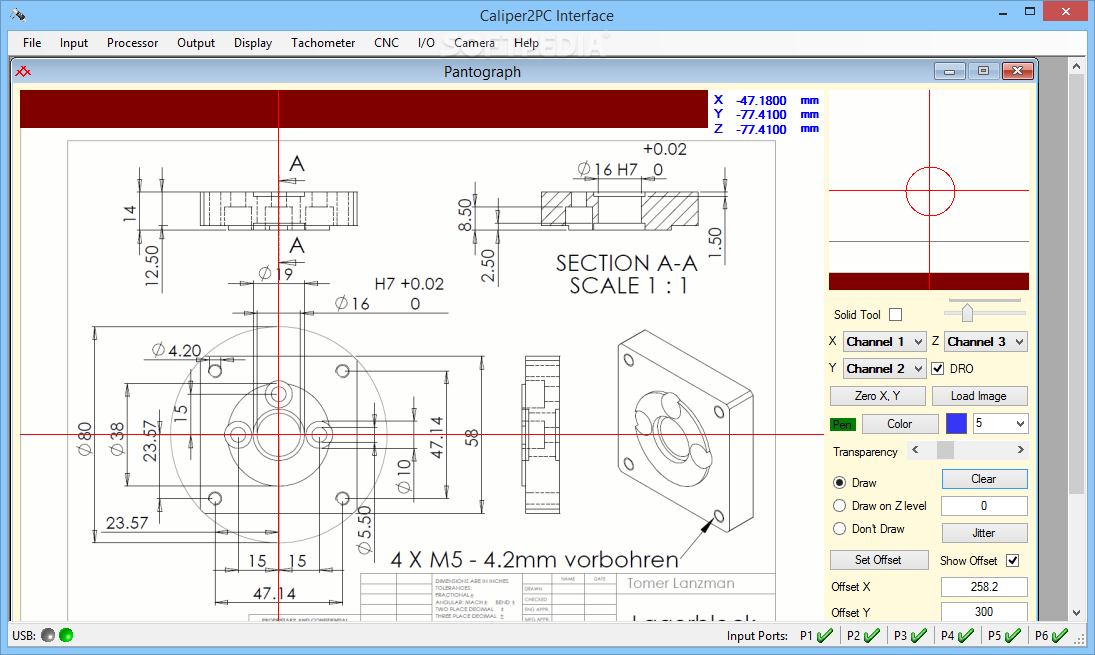This screenshot has width=1095, height=655.
Task: Click the X readout -47.1800
Action: (760, 101)
